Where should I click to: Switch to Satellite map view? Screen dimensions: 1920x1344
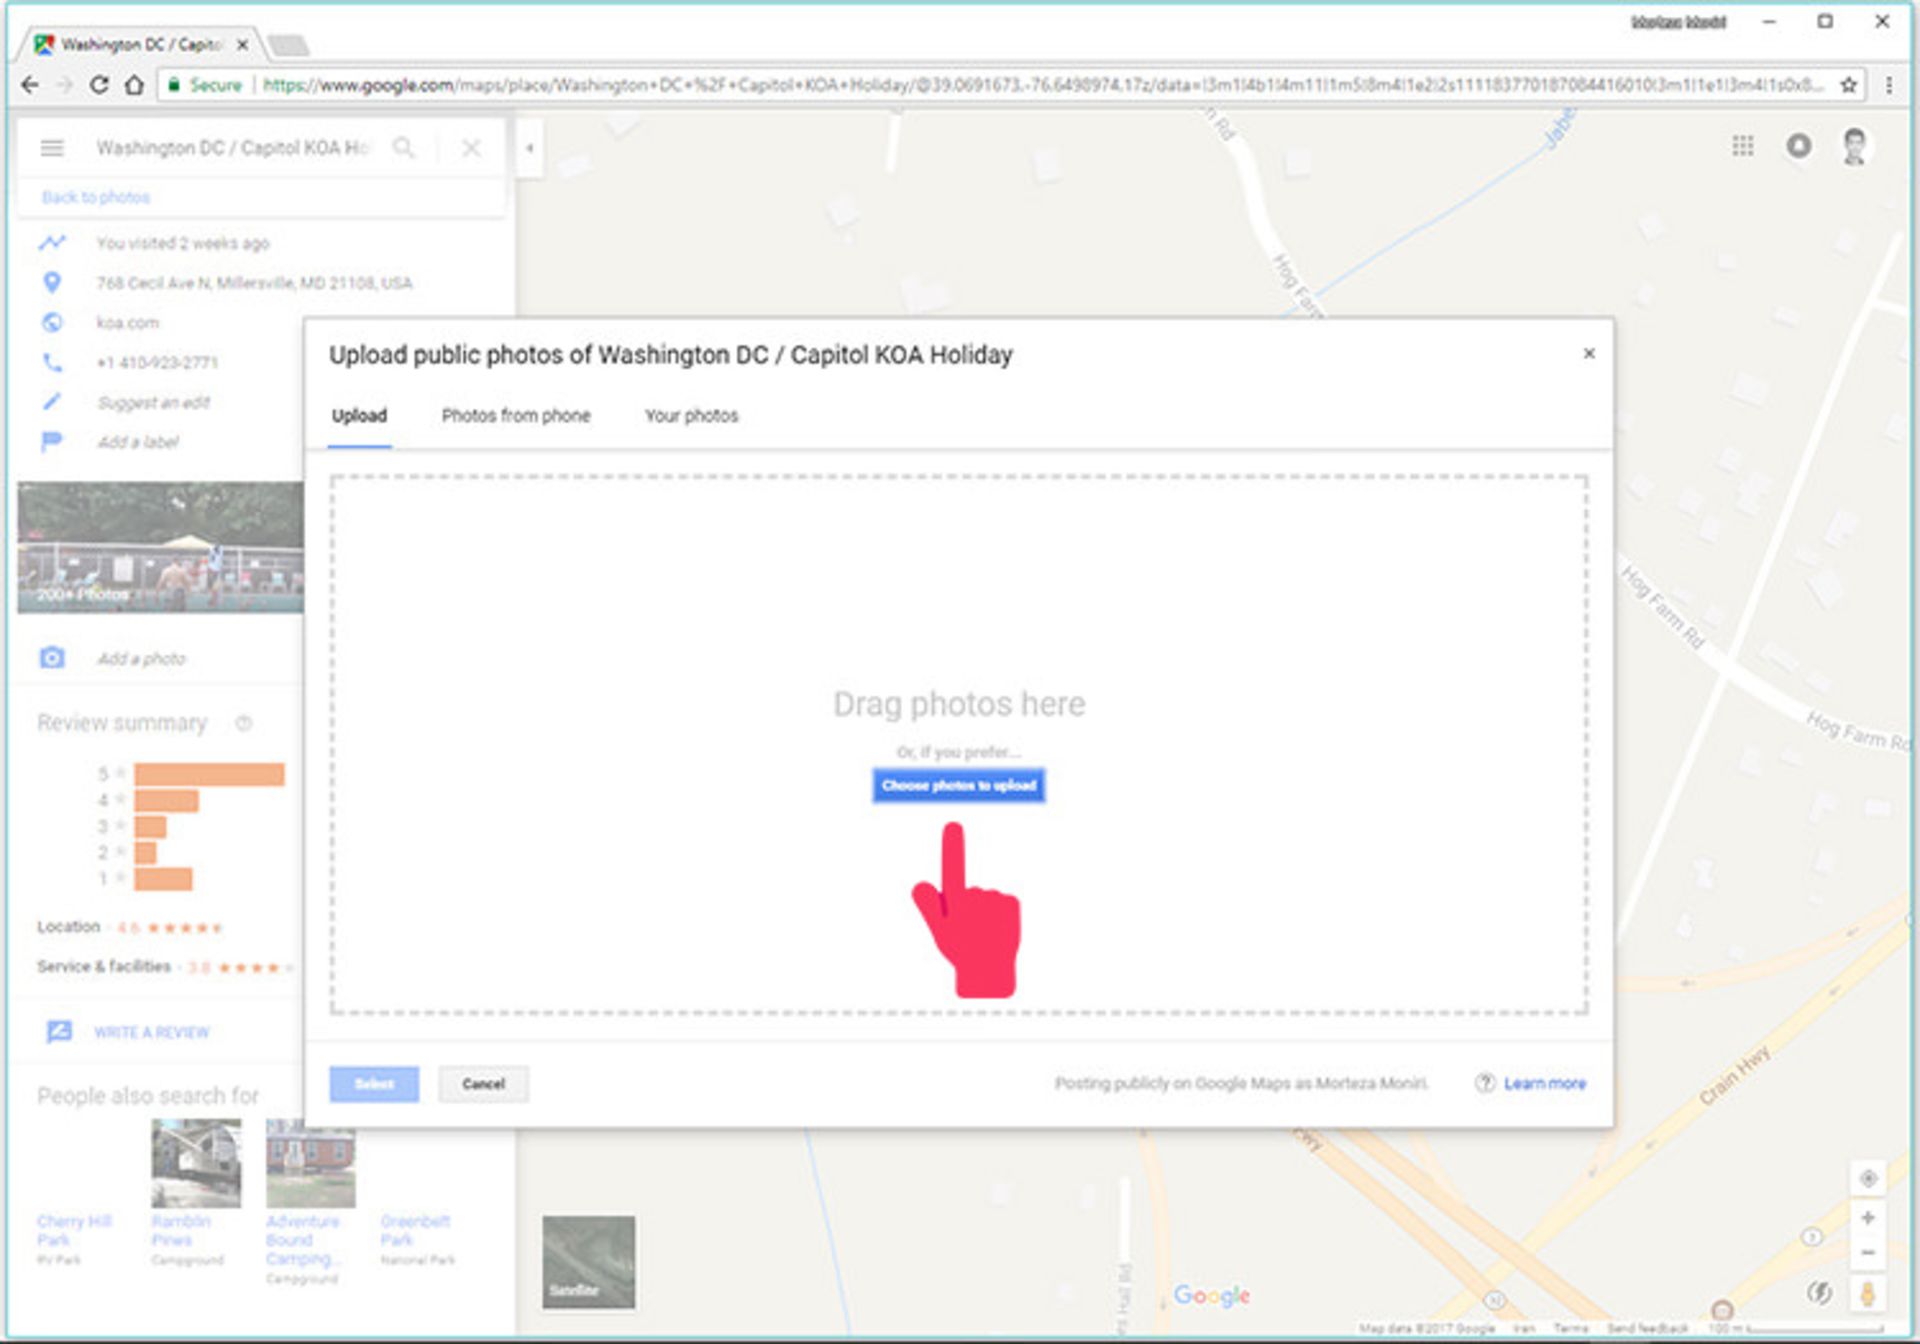click(588, 1262)
